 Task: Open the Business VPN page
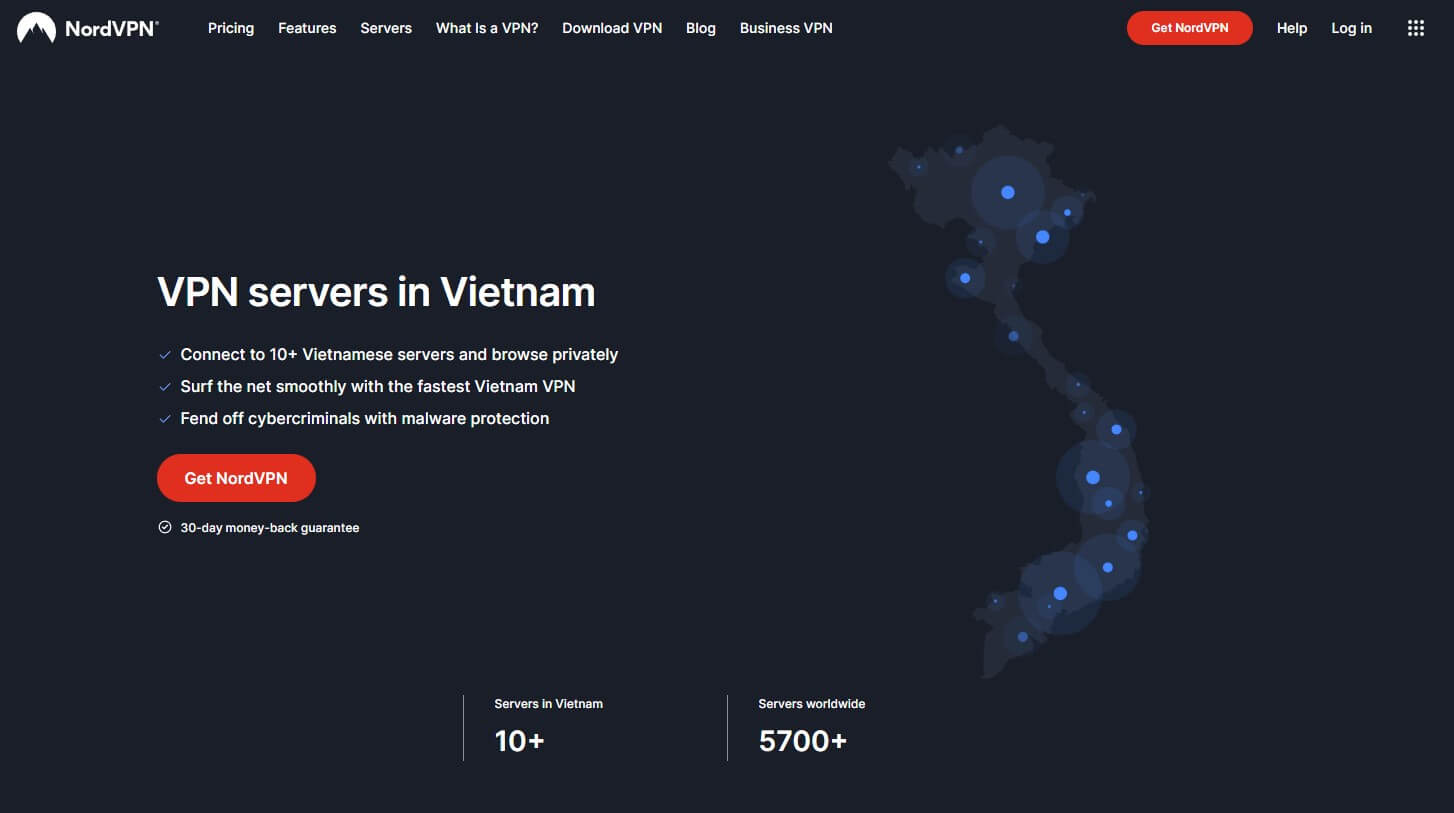[786, 28]
